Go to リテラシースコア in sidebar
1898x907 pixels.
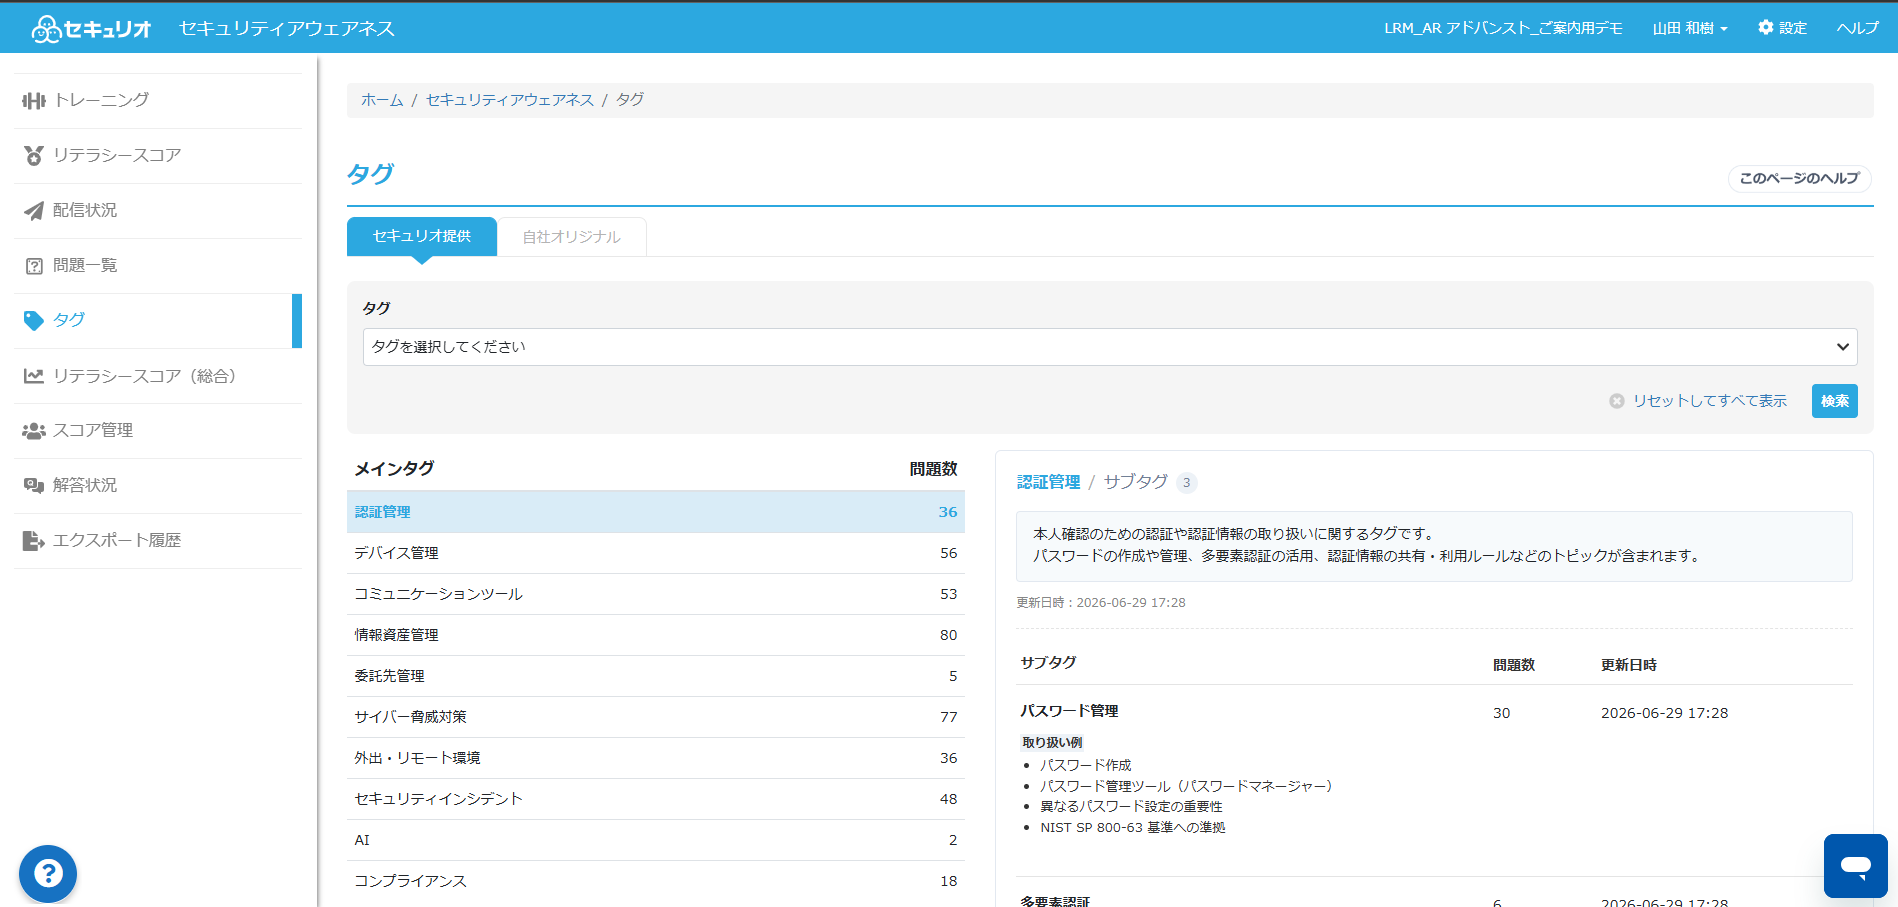(x=158, y=156)
